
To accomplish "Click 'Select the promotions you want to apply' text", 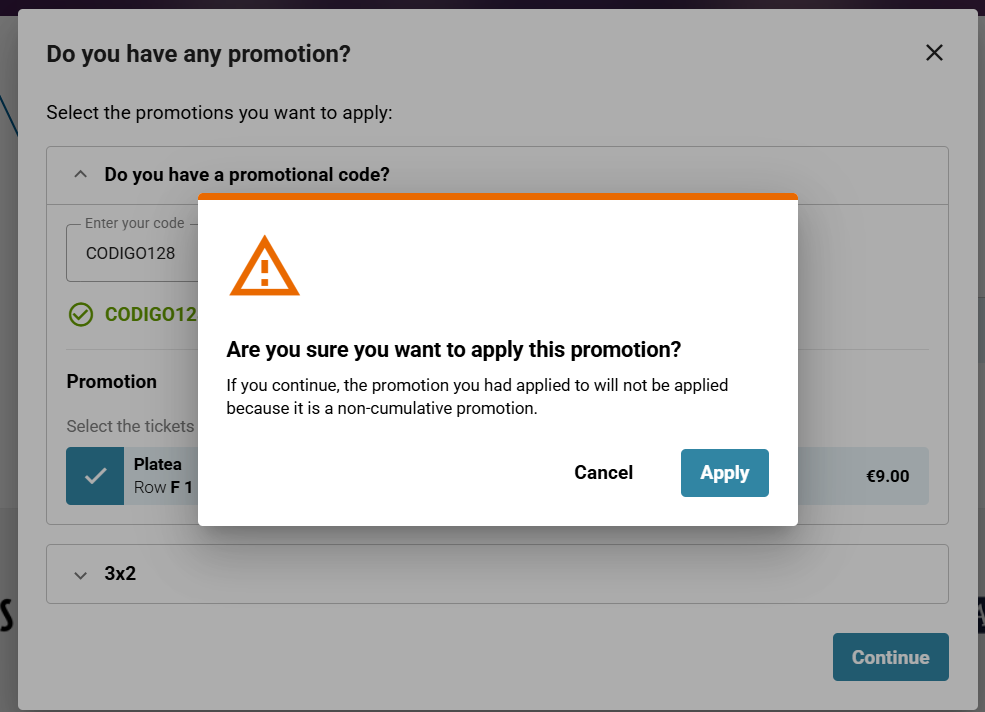I will click(219, 112).
